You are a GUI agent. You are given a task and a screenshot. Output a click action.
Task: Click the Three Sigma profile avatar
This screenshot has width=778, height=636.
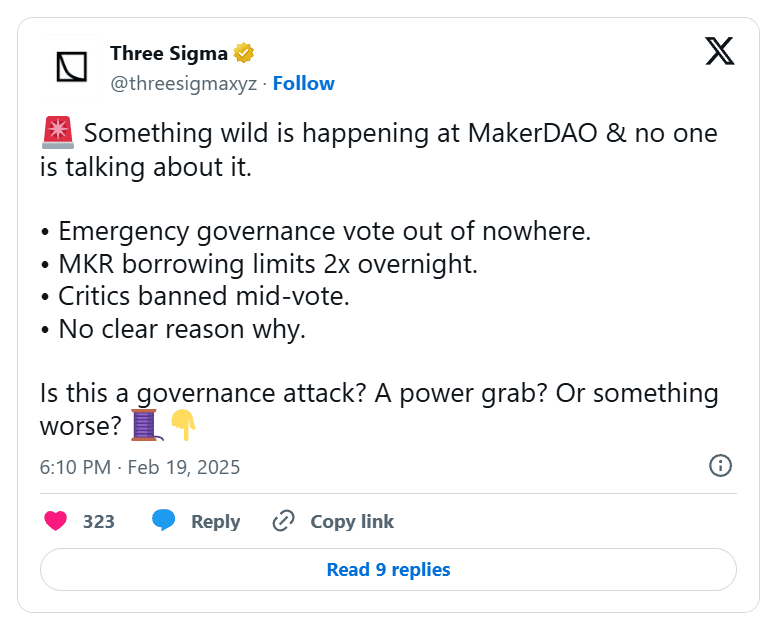point(70,66)
